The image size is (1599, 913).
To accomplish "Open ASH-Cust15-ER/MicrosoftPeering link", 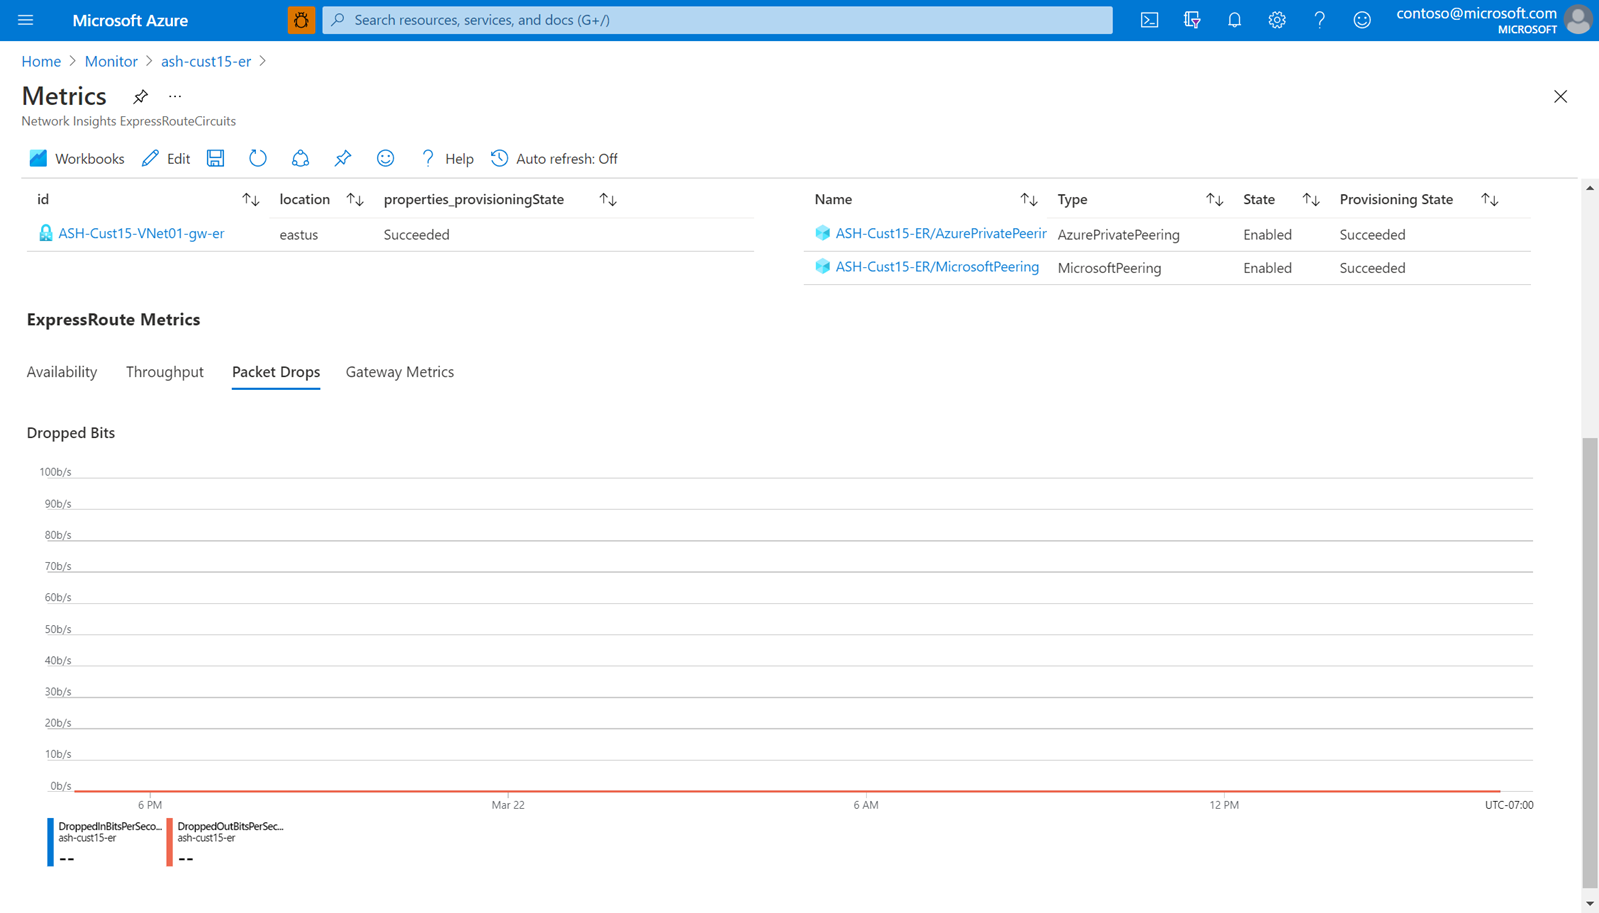I will pyautogui.click(x=936, y=267).
